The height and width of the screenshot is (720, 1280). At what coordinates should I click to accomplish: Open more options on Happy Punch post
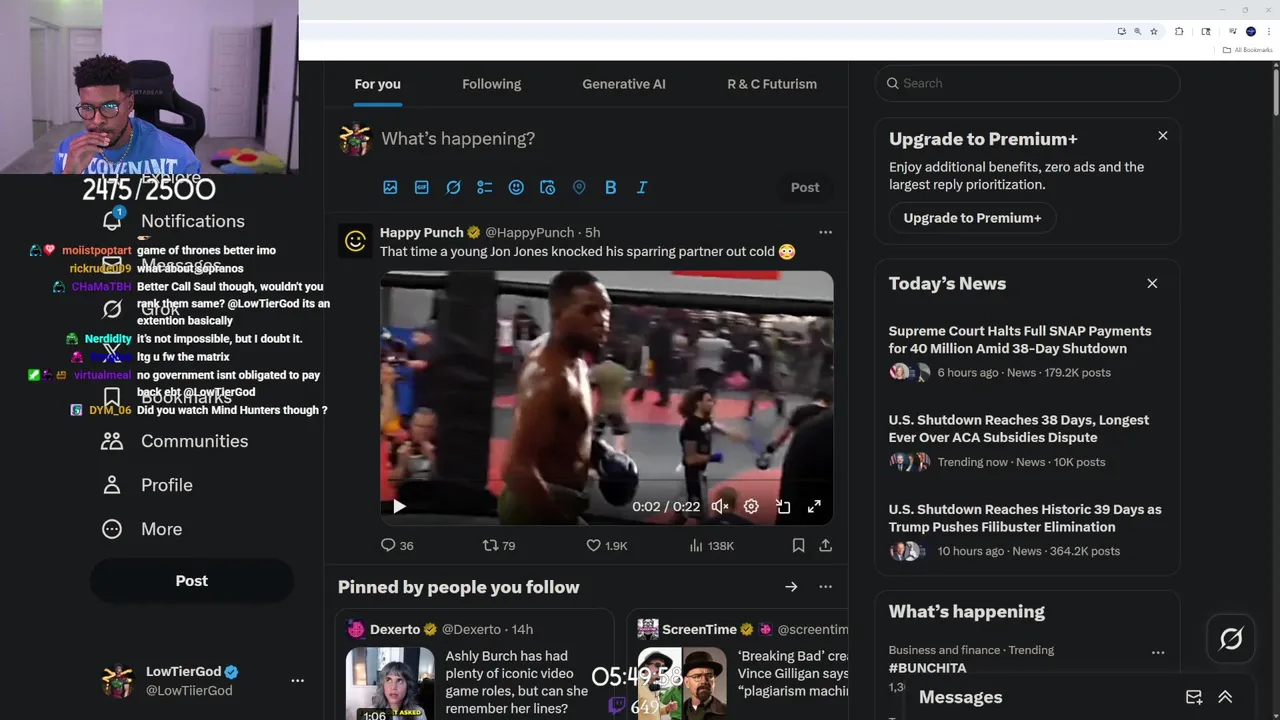click(x=825, y=232)
